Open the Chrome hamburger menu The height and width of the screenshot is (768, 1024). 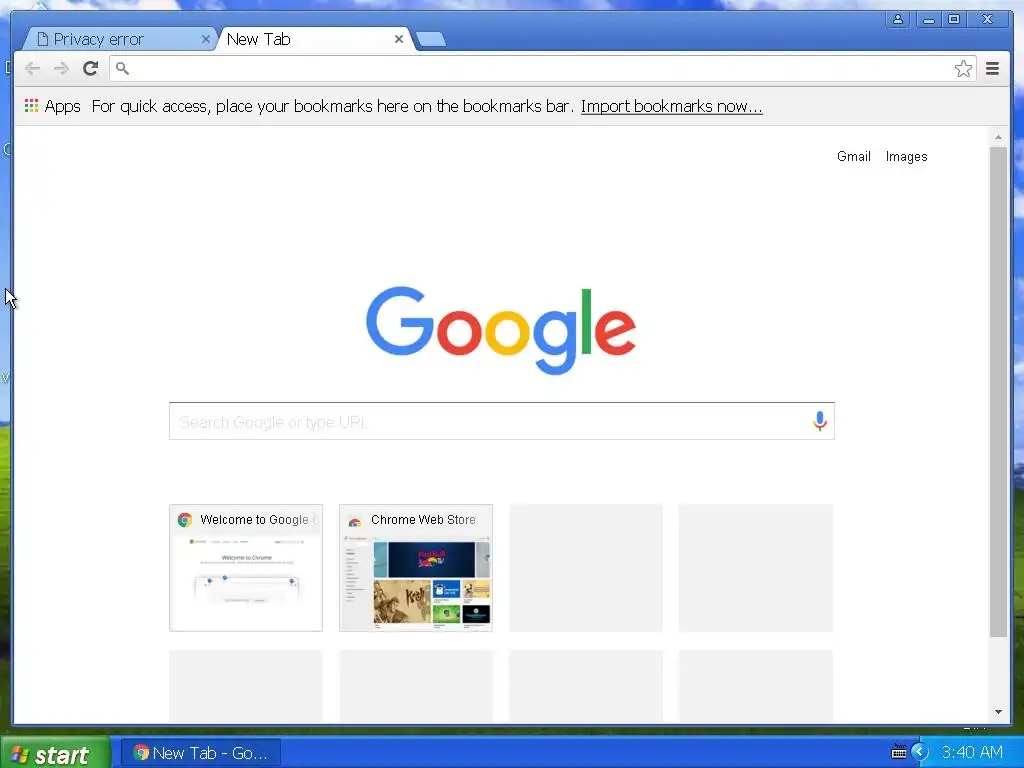pyautogui.click(x=992, y=69)
